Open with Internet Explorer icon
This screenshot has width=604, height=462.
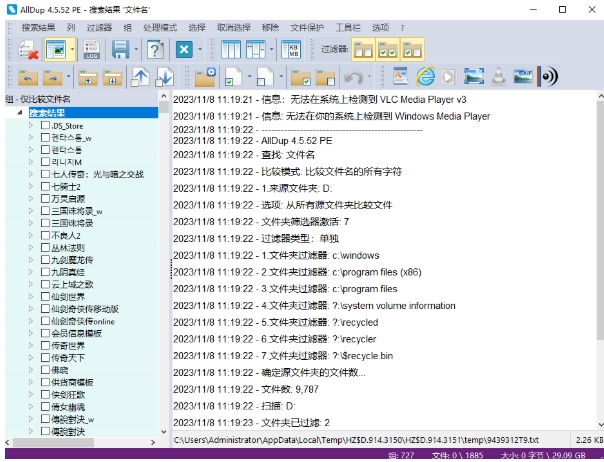425,76
